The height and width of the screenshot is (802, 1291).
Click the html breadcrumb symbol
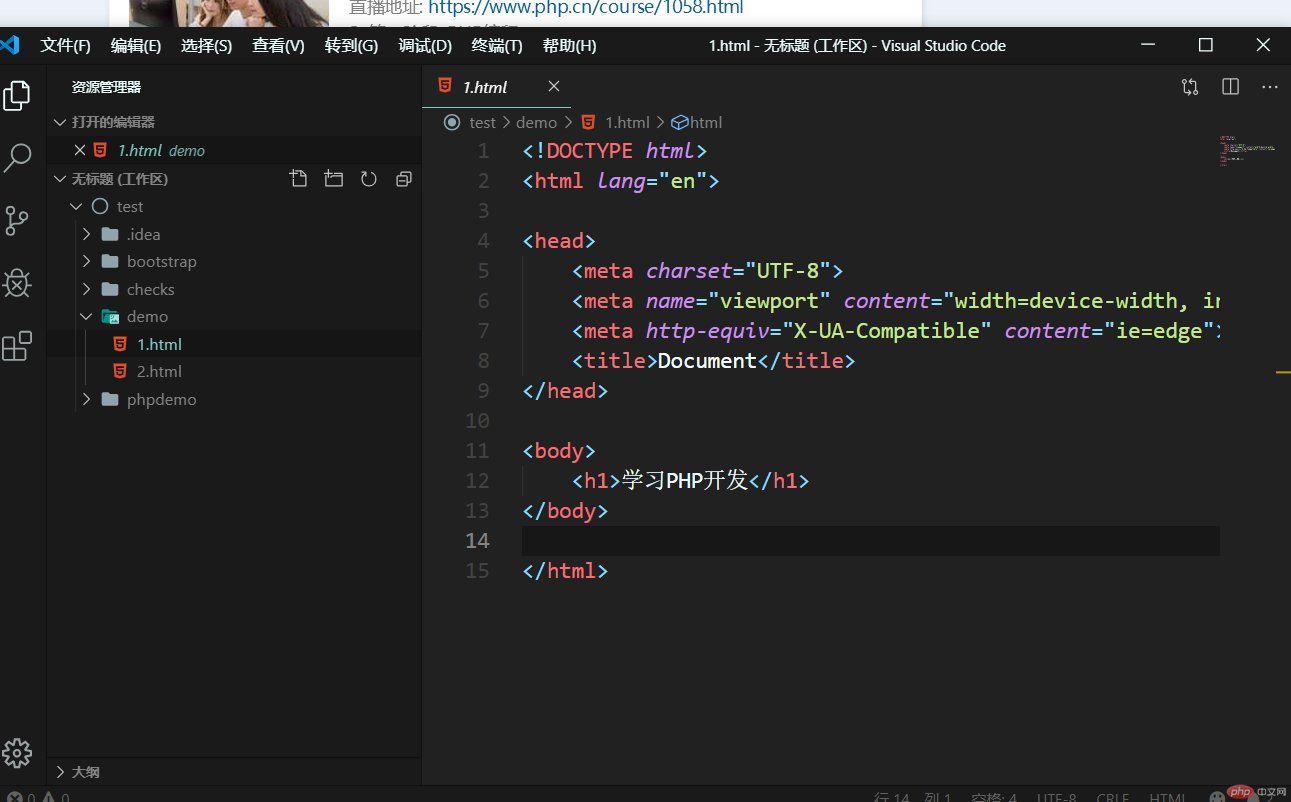tap(706, 122)
